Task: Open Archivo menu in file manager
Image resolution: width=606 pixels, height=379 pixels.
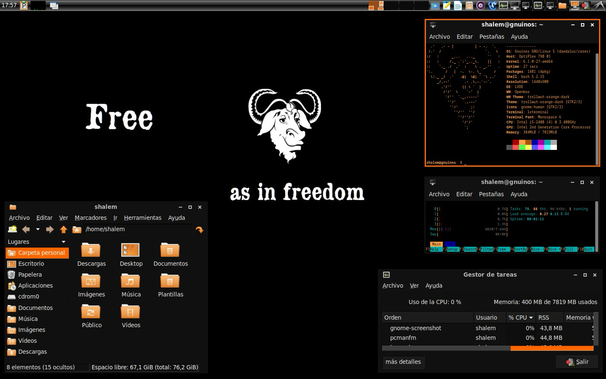Action: point(19,218)
